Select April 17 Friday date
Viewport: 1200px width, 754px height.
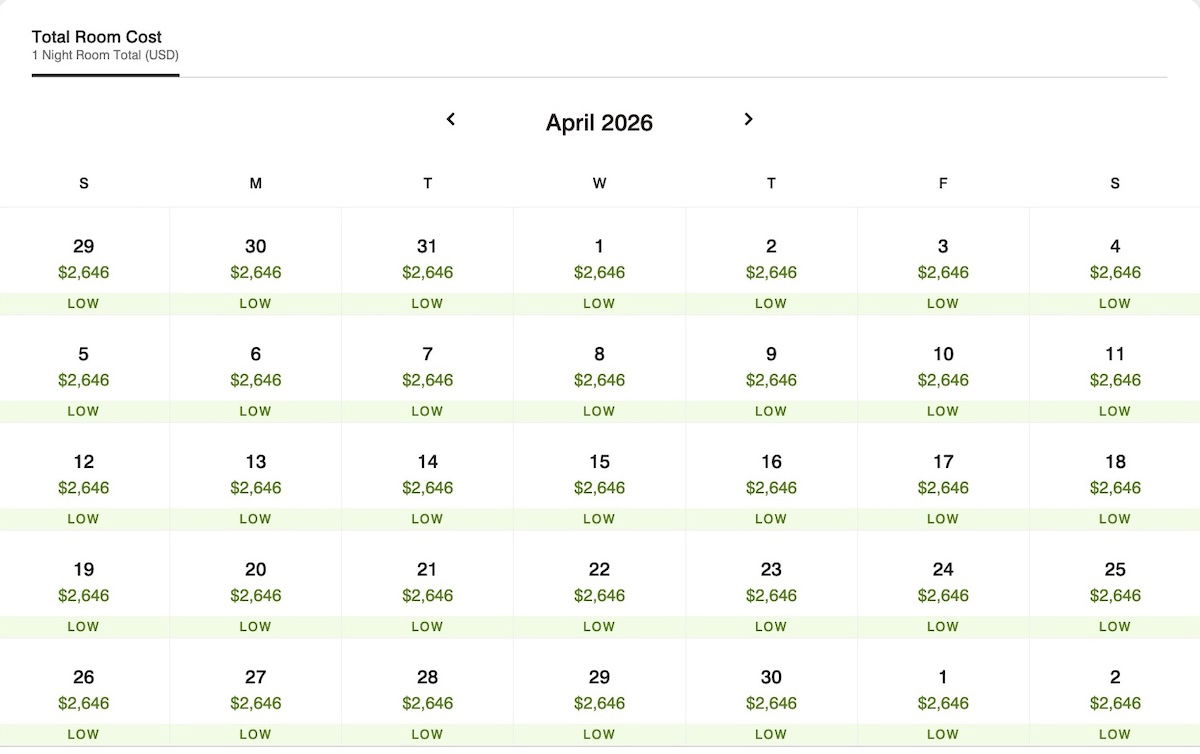click(943, 477)
